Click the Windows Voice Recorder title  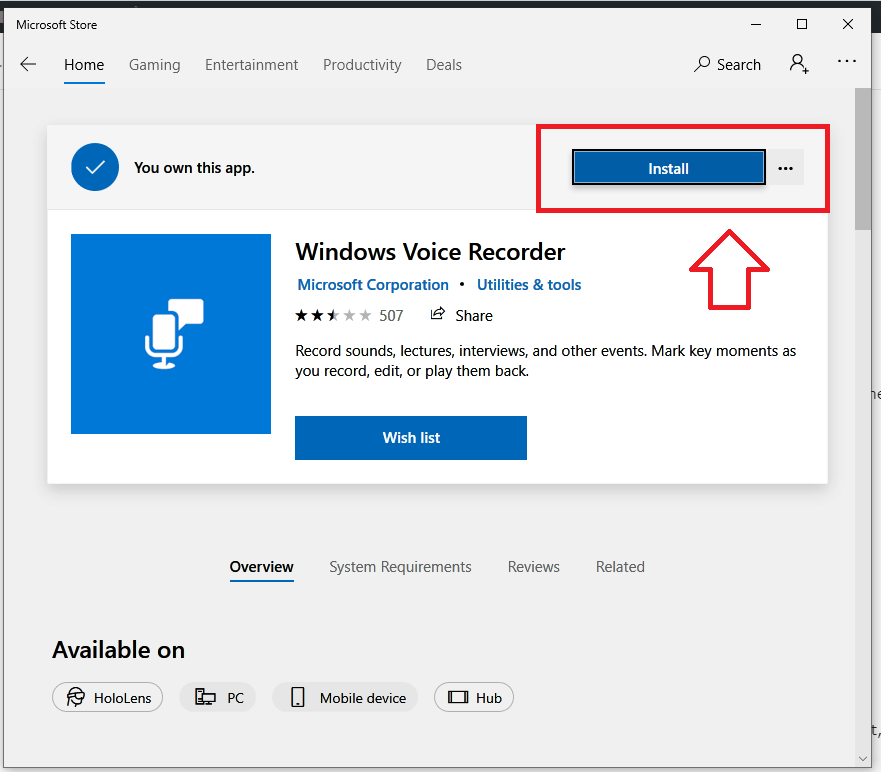point(430,252)
